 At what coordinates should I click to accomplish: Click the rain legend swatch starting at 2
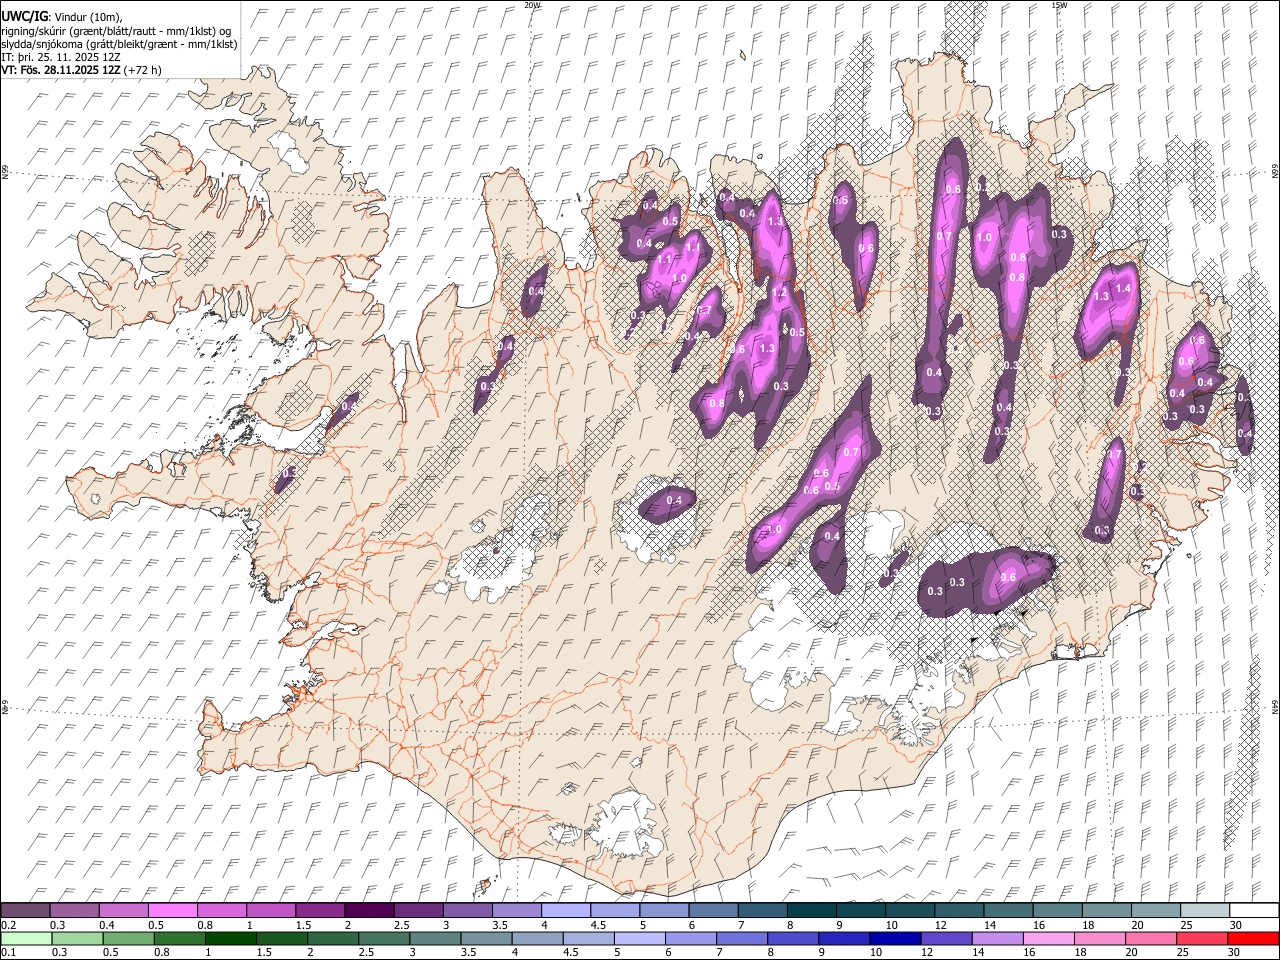(332, 938)
